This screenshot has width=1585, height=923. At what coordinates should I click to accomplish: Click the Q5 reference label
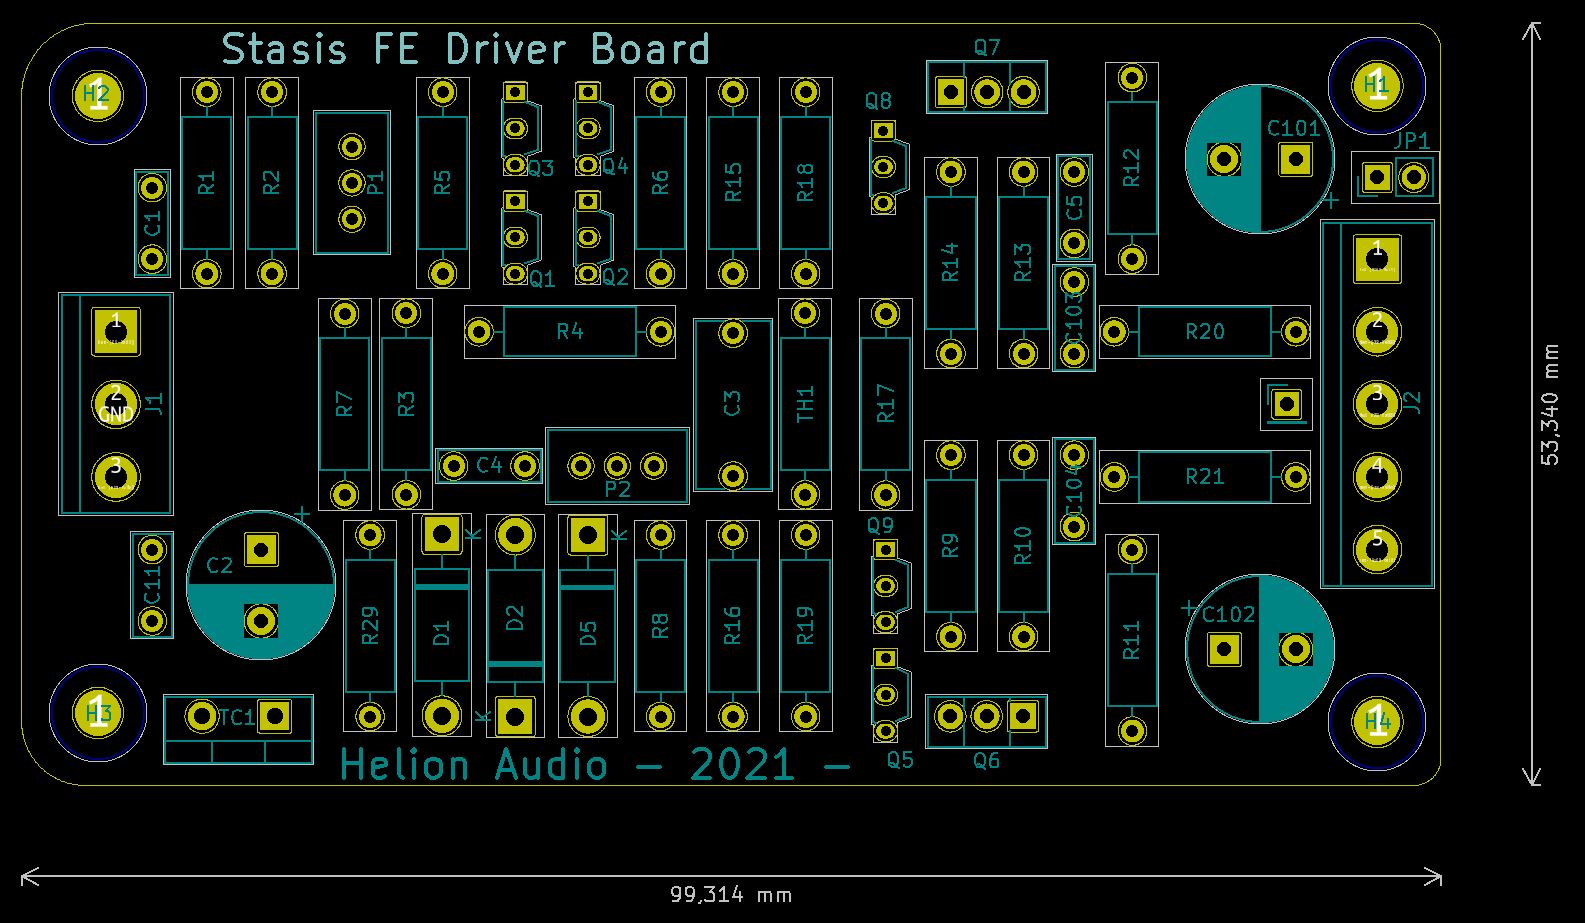click(x=900, y=760)
